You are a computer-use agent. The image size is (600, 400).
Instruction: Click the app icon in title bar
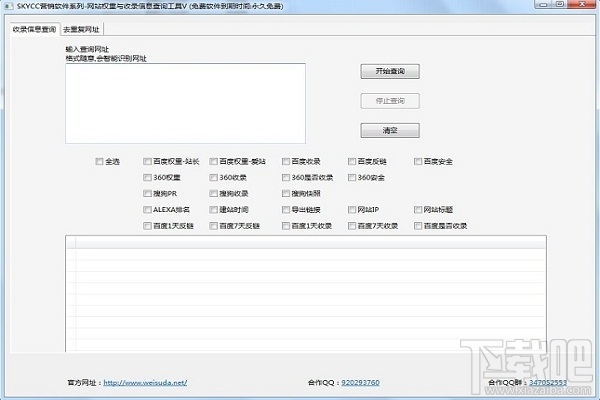(8, 6)
